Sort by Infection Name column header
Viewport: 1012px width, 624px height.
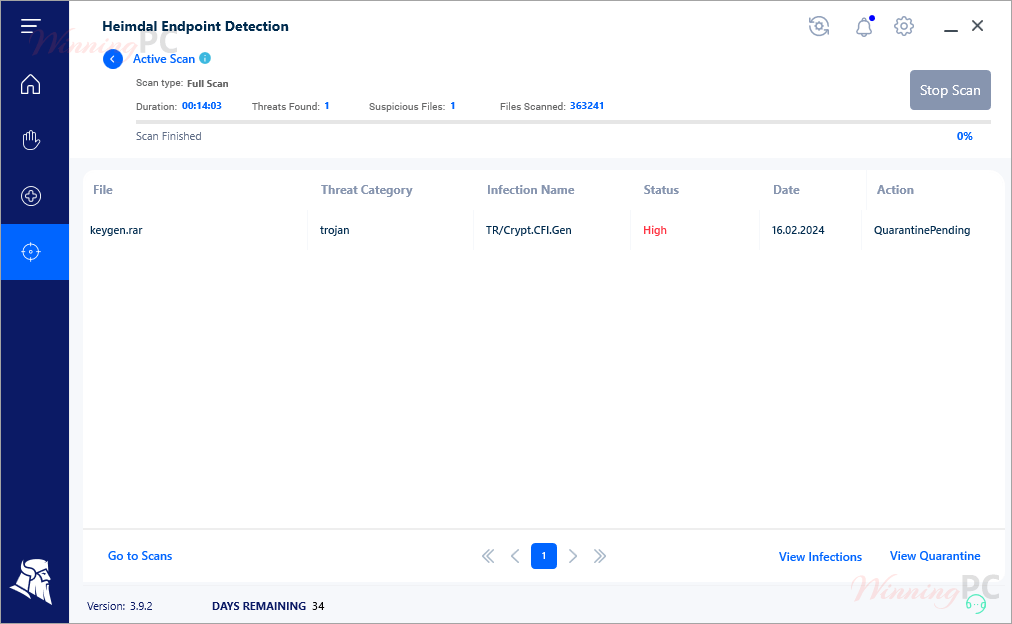point(531,190)
